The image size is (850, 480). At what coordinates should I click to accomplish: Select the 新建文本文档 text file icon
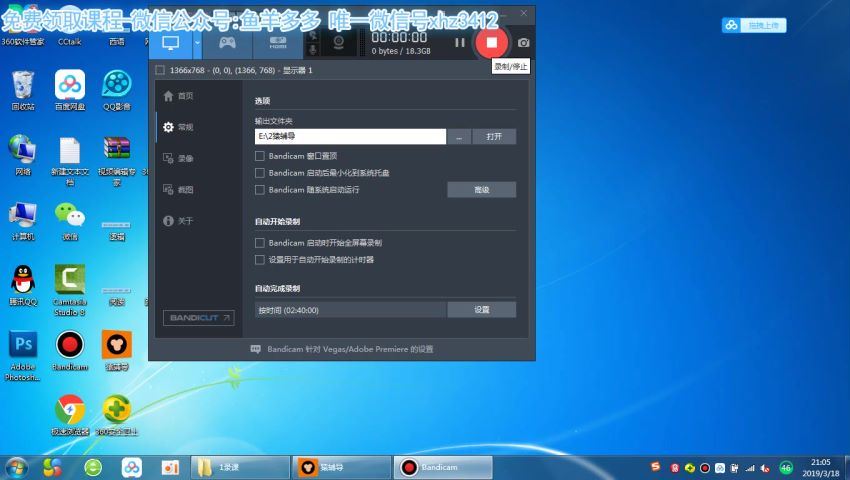click(70, 161)
